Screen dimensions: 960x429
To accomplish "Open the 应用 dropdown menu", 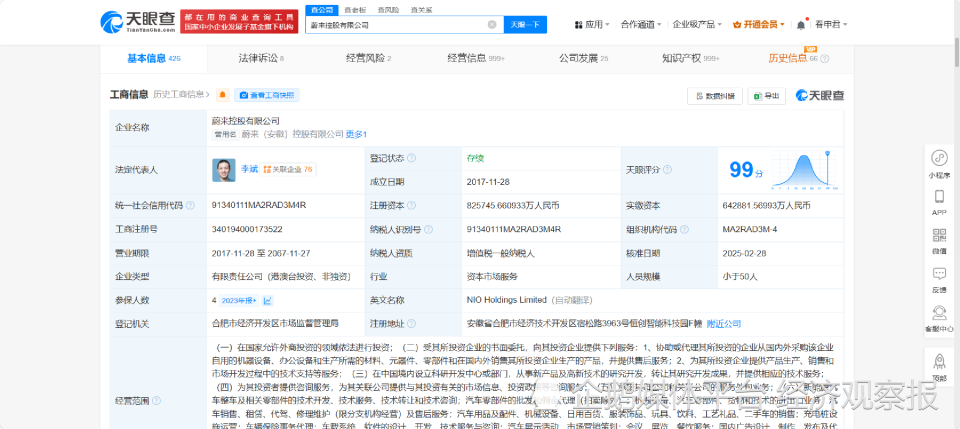I will click(x=592, y=24).
